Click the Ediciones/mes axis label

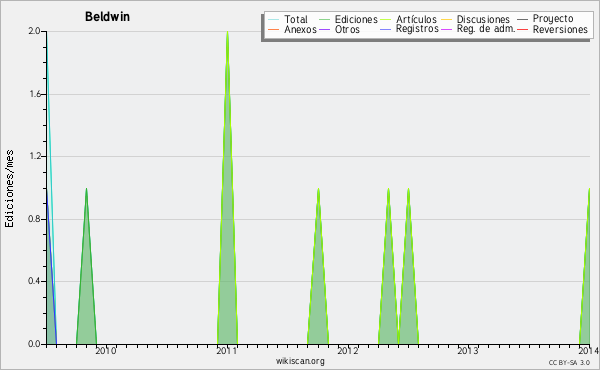pyautogui.click(x=9, y=189)
